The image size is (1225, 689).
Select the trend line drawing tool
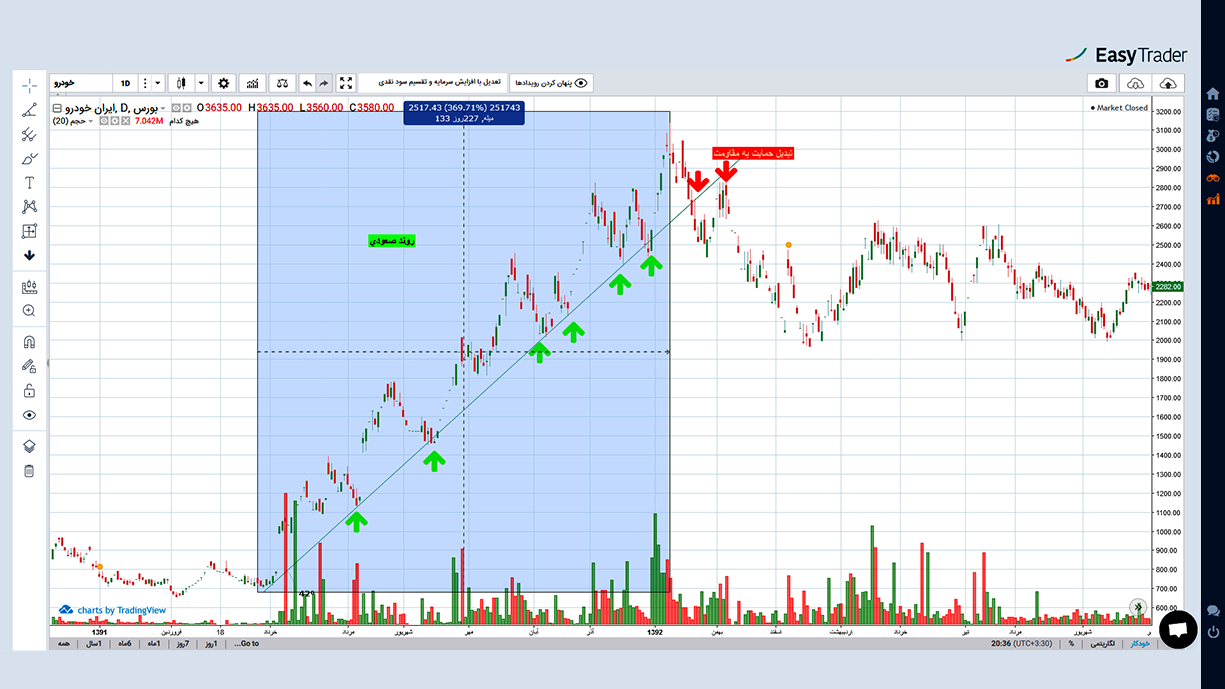(x=29, y=109)
